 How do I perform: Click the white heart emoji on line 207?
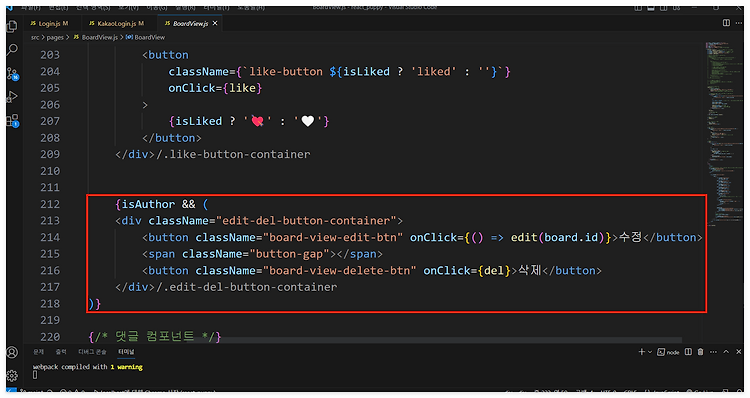[308, 122]
